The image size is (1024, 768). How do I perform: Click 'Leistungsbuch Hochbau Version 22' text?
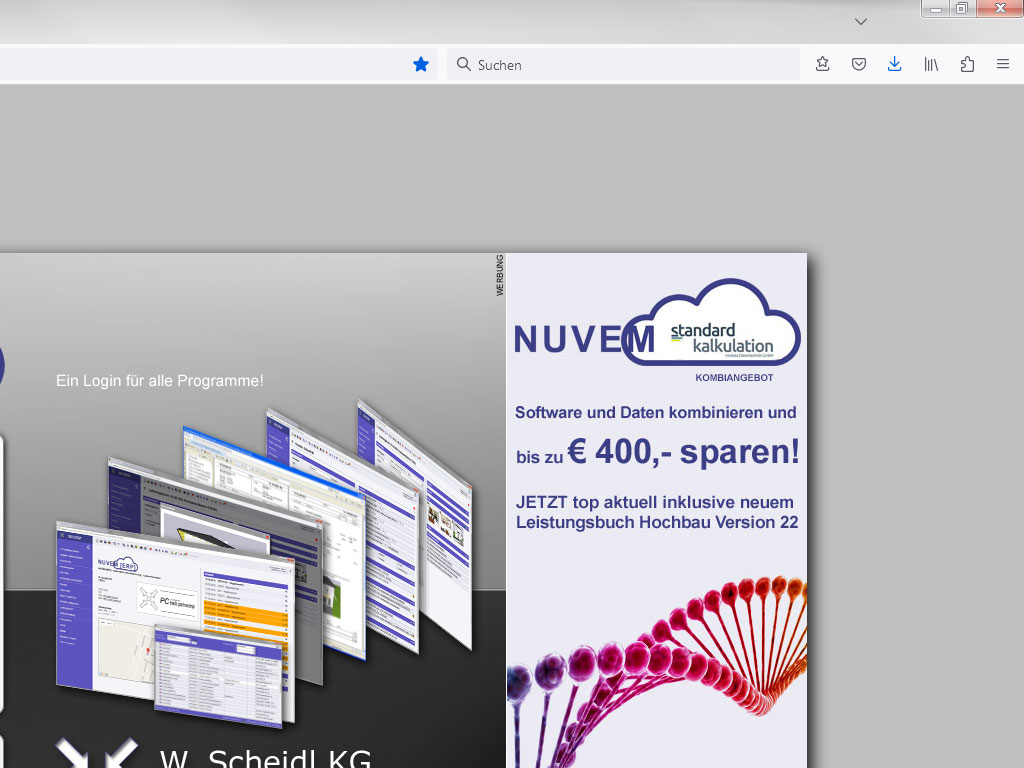tap(657, 522)
